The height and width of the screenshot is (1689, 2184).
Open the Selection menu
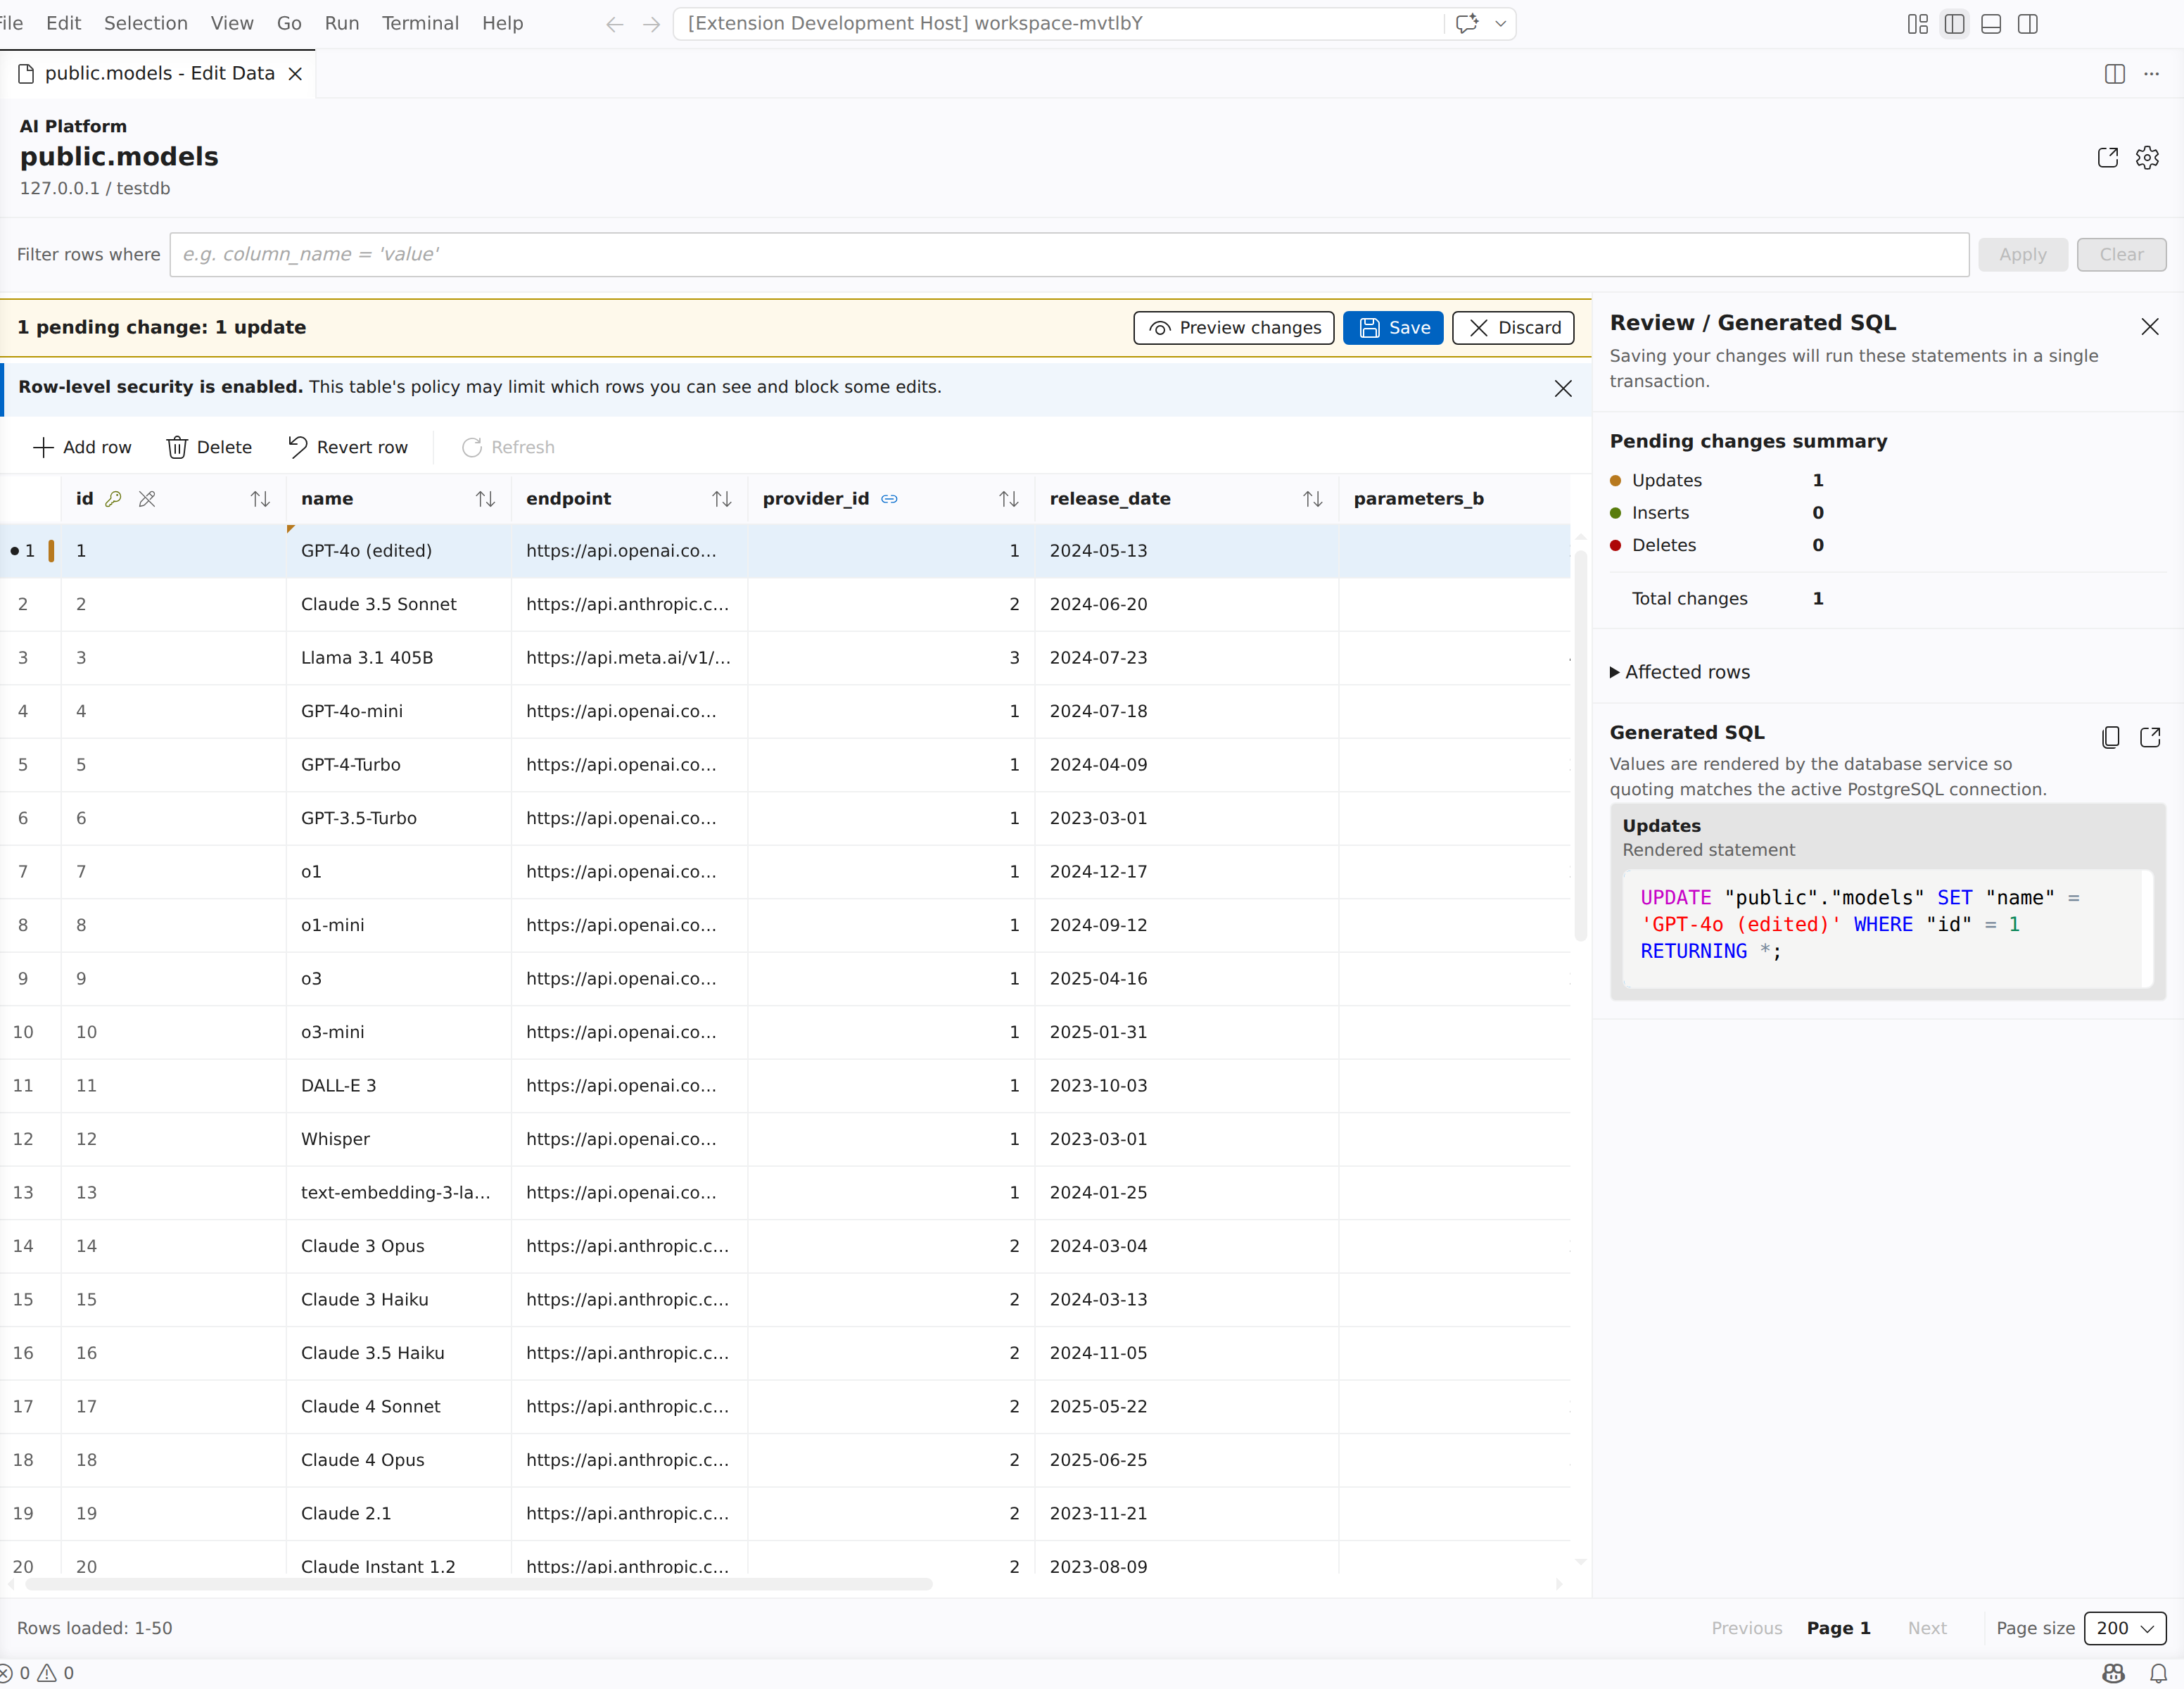[146, 23]
